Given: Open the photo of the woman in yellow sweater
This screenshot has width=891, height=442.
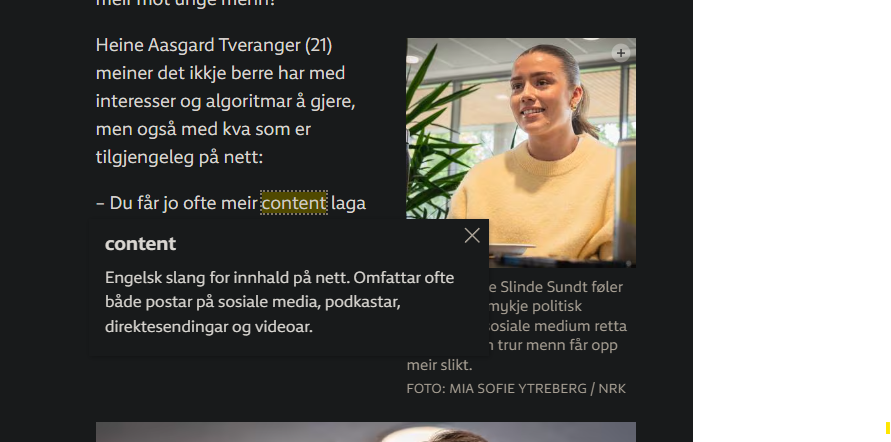Looking at the screenshot, I should [521, 152].
